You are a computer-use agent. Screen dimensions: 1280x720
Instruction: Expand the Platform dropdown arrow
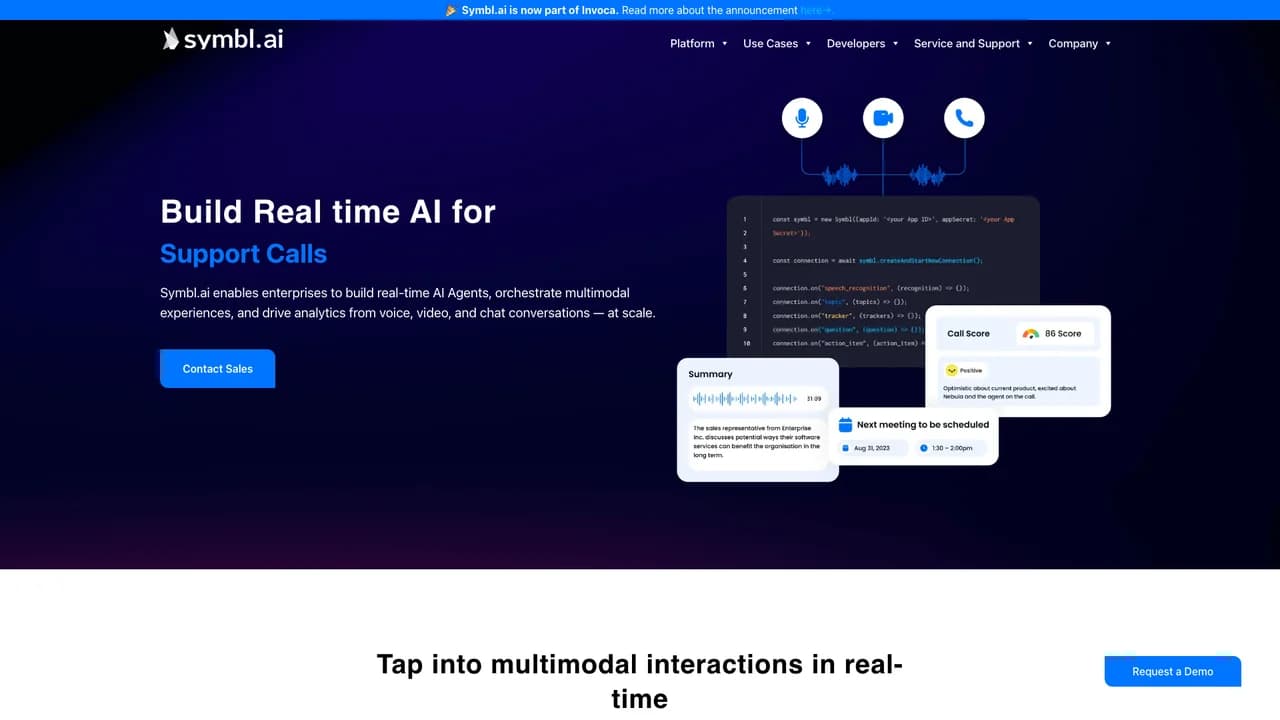(725, 44)
